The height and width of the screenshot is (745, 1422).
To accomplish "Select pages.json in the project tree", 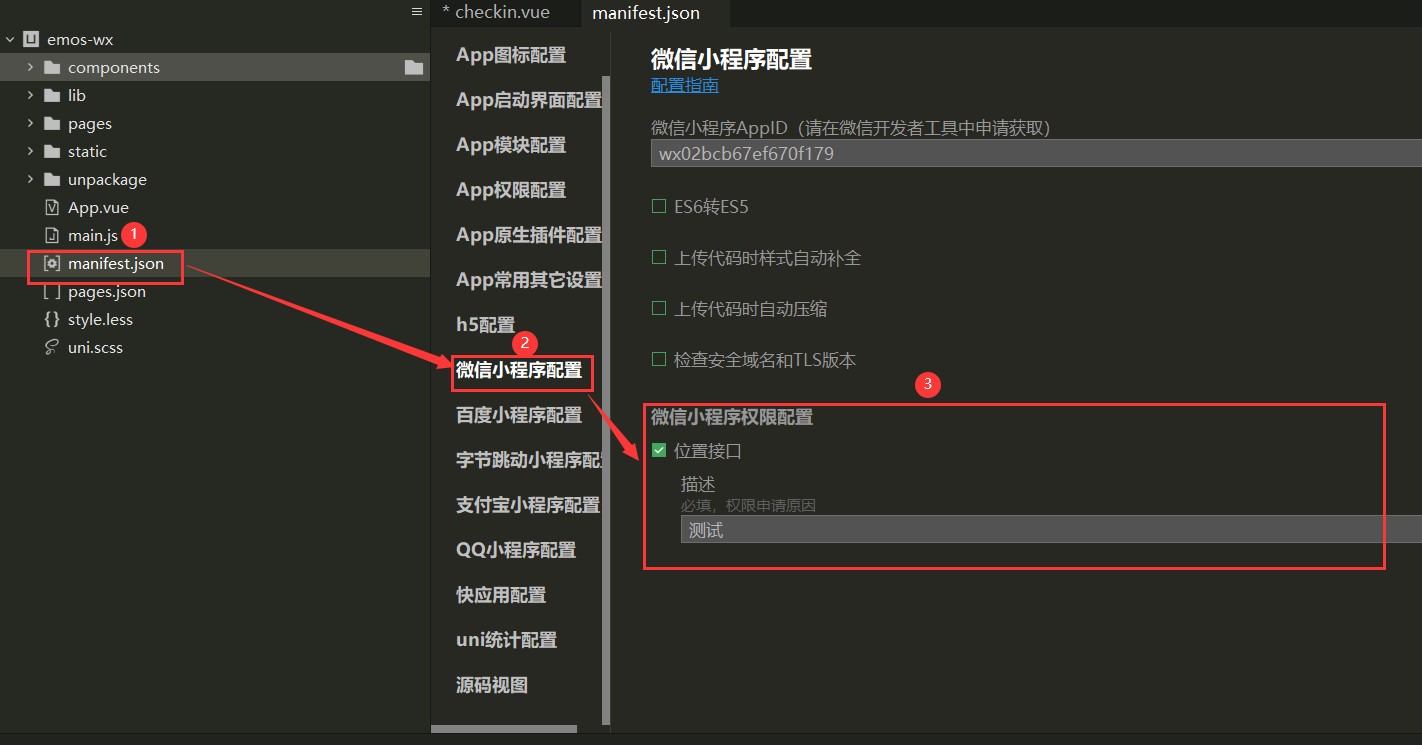I will [x=107, y=292].
